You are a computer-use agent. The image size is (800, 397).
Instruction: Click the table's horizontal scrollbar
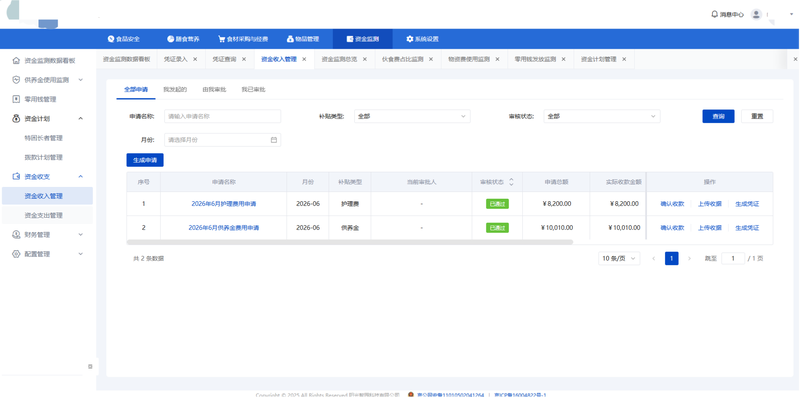[x=350, y=242]
